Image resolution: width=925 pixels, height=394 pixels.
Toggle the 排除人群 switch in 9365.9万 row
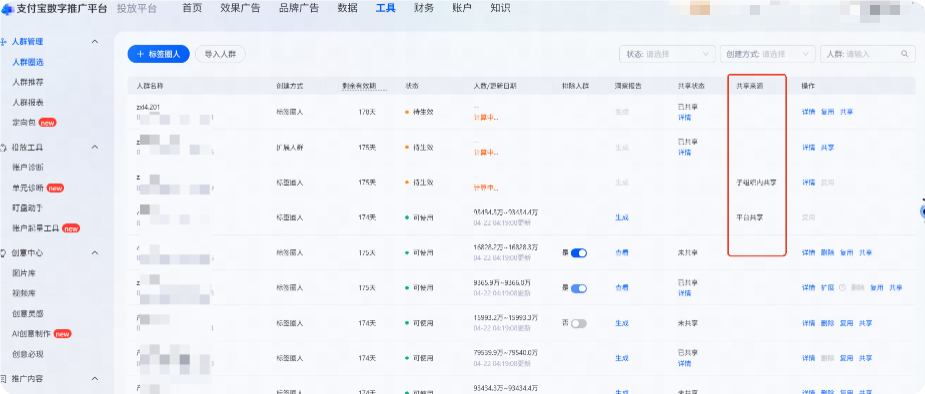pyautogui.click(x=579, y=288)
